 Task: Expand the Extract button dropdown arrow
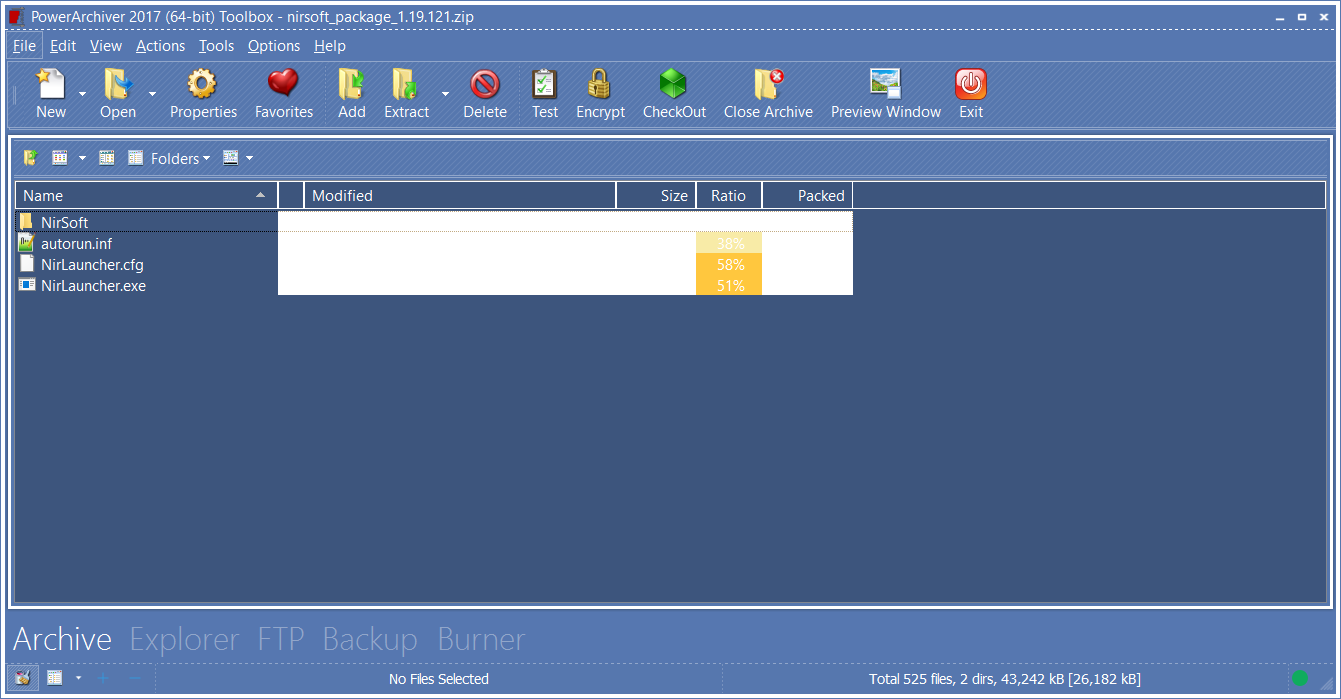[445, 93]
